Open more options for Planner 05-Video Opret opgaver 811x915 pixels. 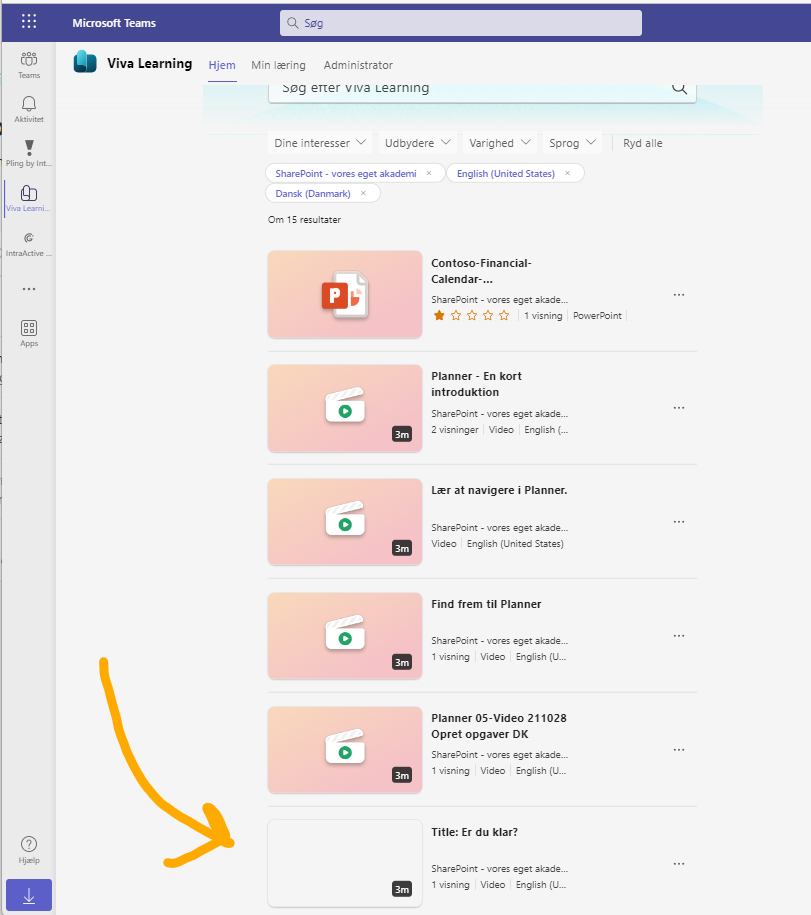pos(679,749)
